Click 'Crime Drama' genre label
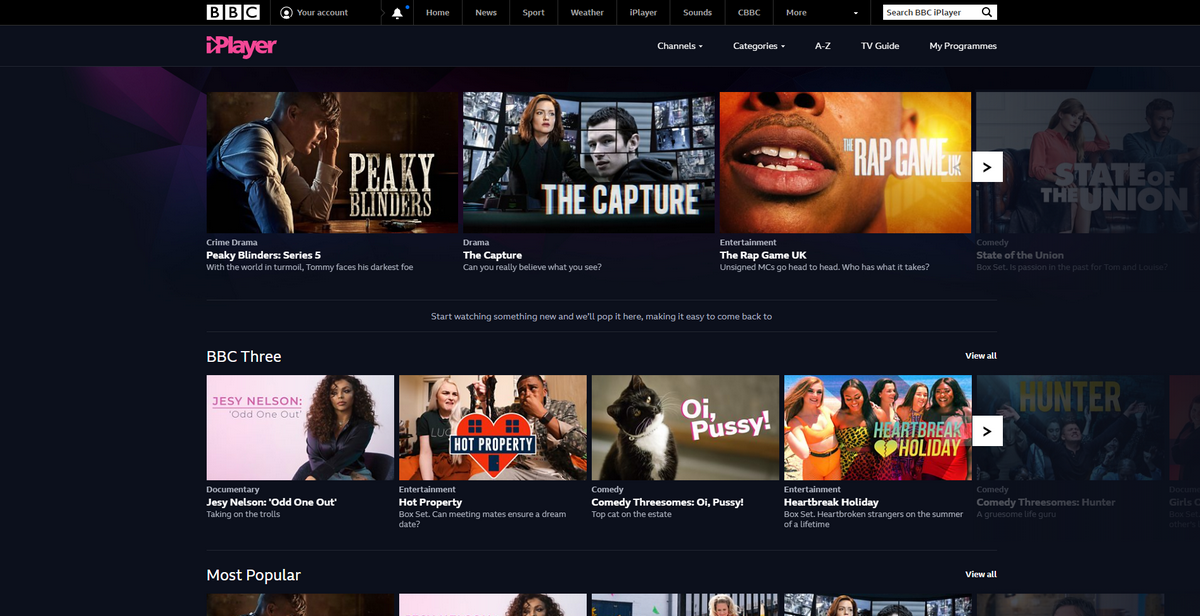This screenshot has width=1200, height=616. (x=232, y=242)
